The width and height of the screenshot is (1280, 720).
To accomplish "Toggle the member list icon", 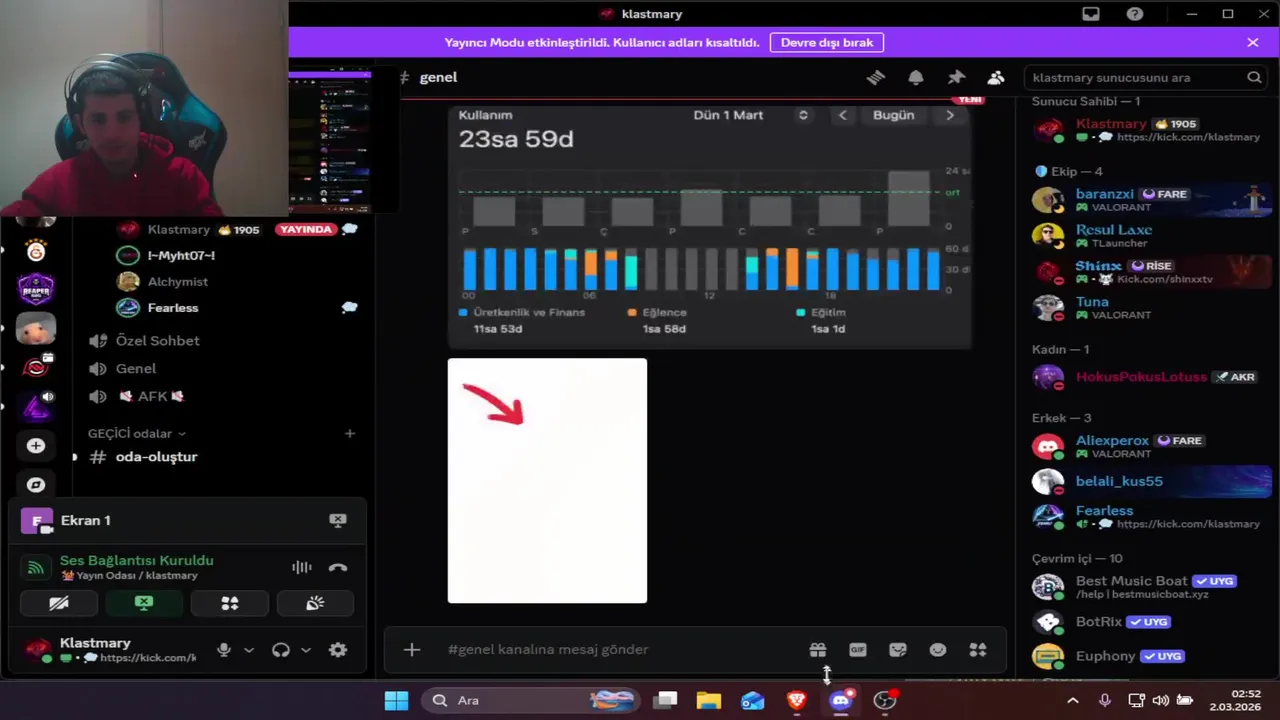I will click(996, 77).
